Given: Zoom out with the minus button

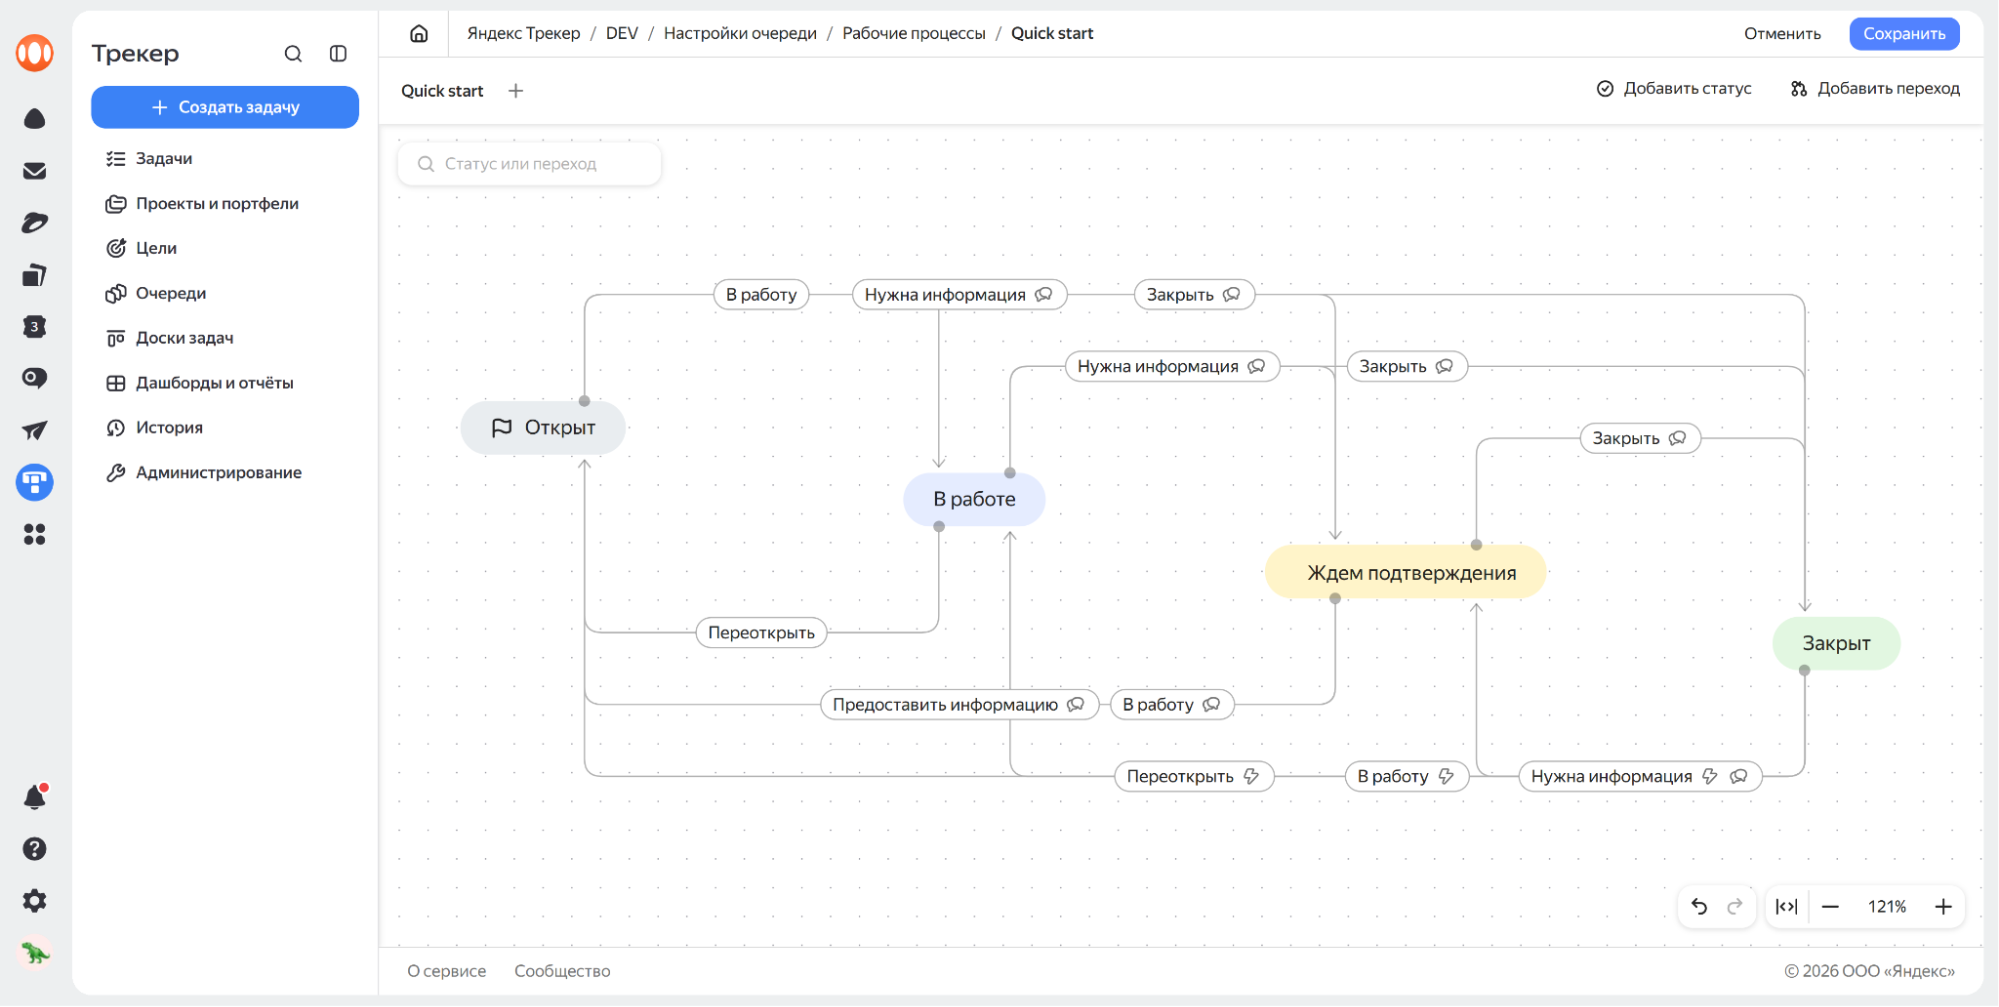Looking at the screenshot, I should pyautogui.click(x=1830, y=906).
